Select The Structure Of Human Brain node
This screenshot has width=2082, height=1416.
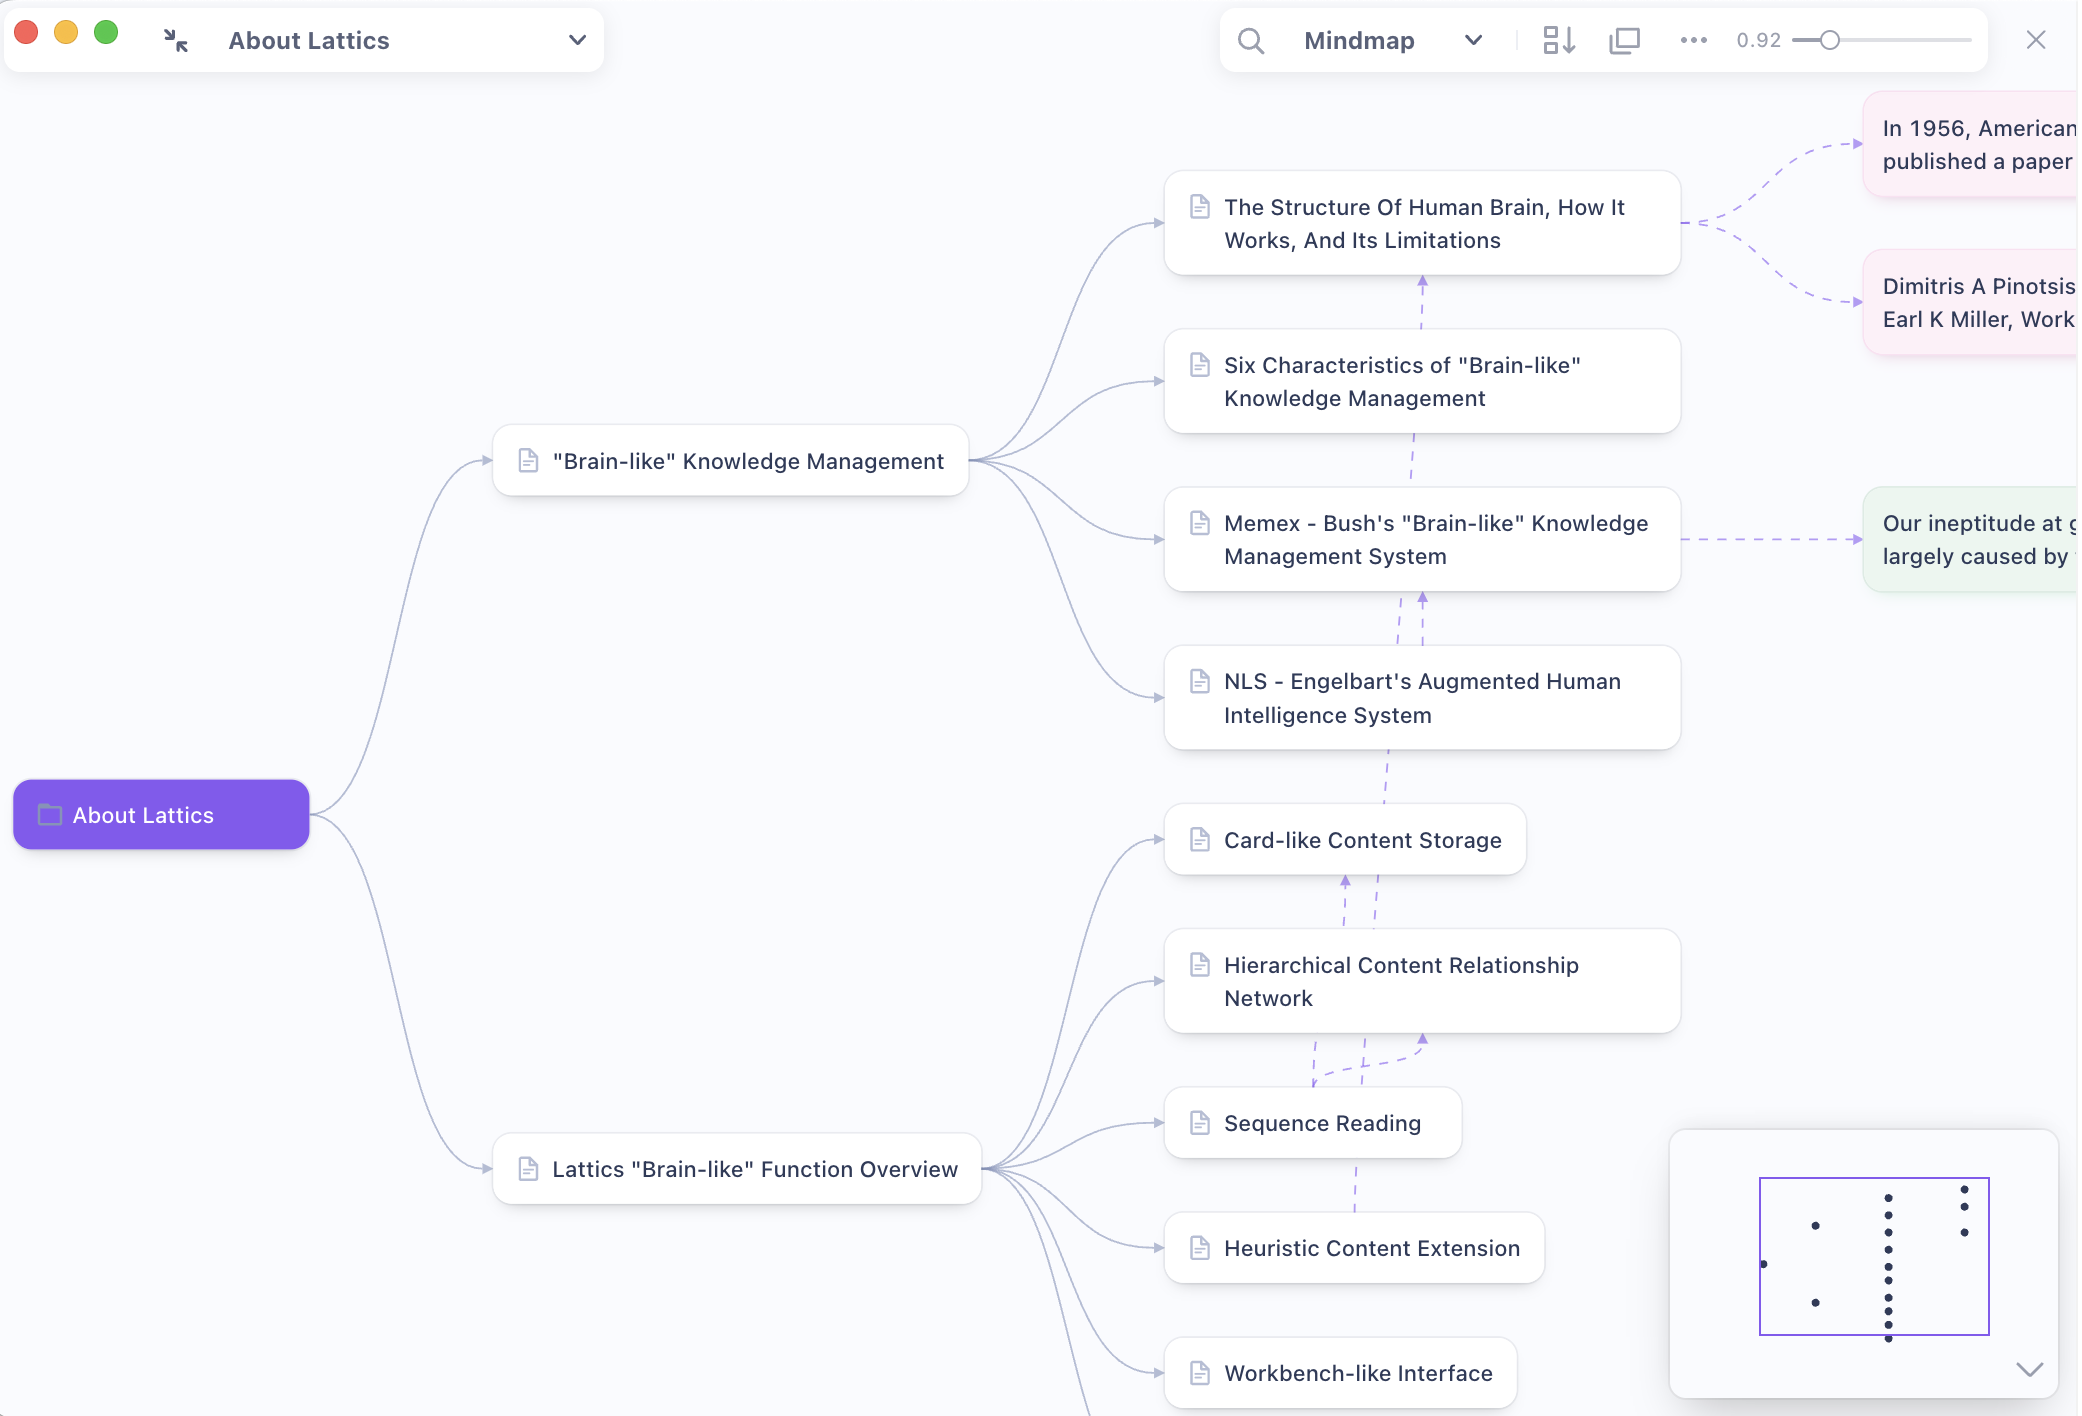[1422, 223]
